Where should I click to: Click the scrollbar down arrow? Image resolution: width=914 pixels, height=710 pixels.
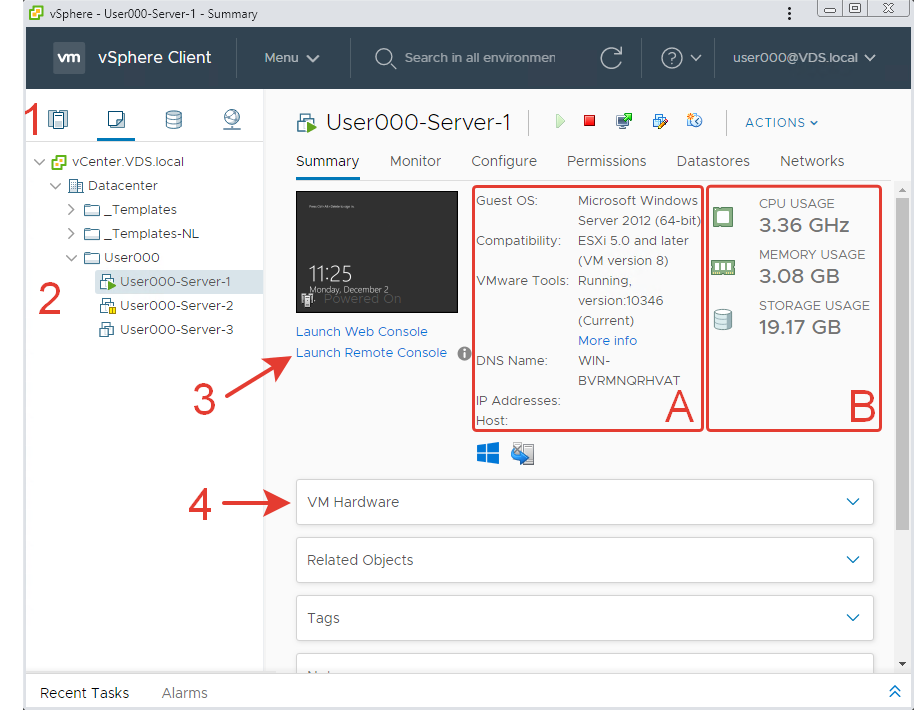[x=902, y=663]
